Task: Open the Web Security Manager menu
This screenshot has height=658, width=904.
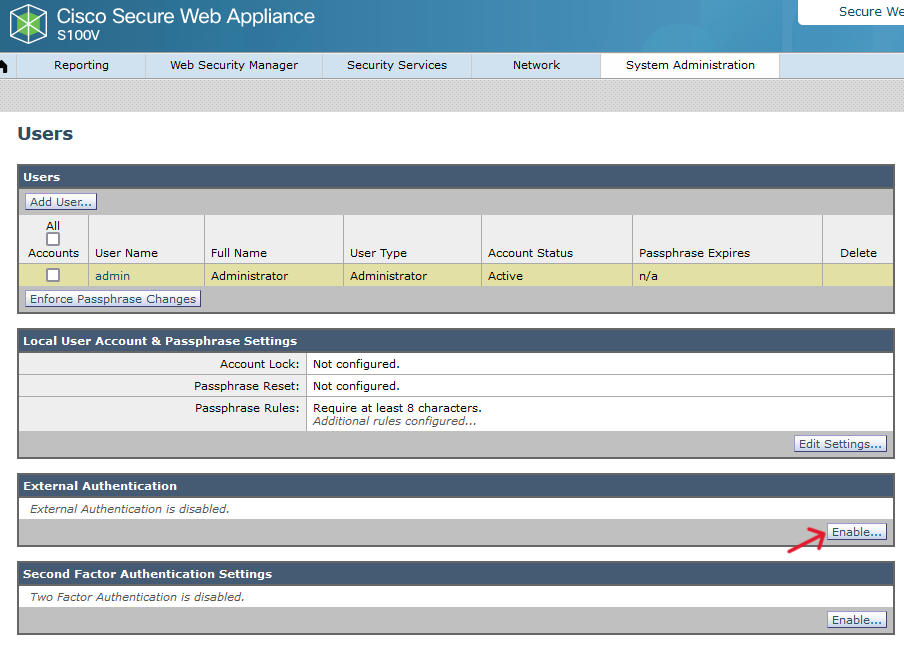Action: click(x=234, y=65)
